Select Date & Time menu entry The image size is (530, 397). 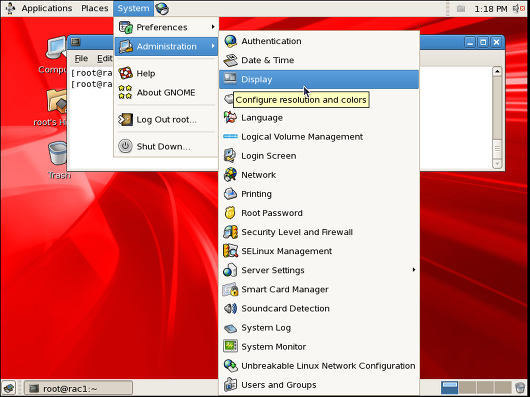pyautogui.click(x=319, y=60)
